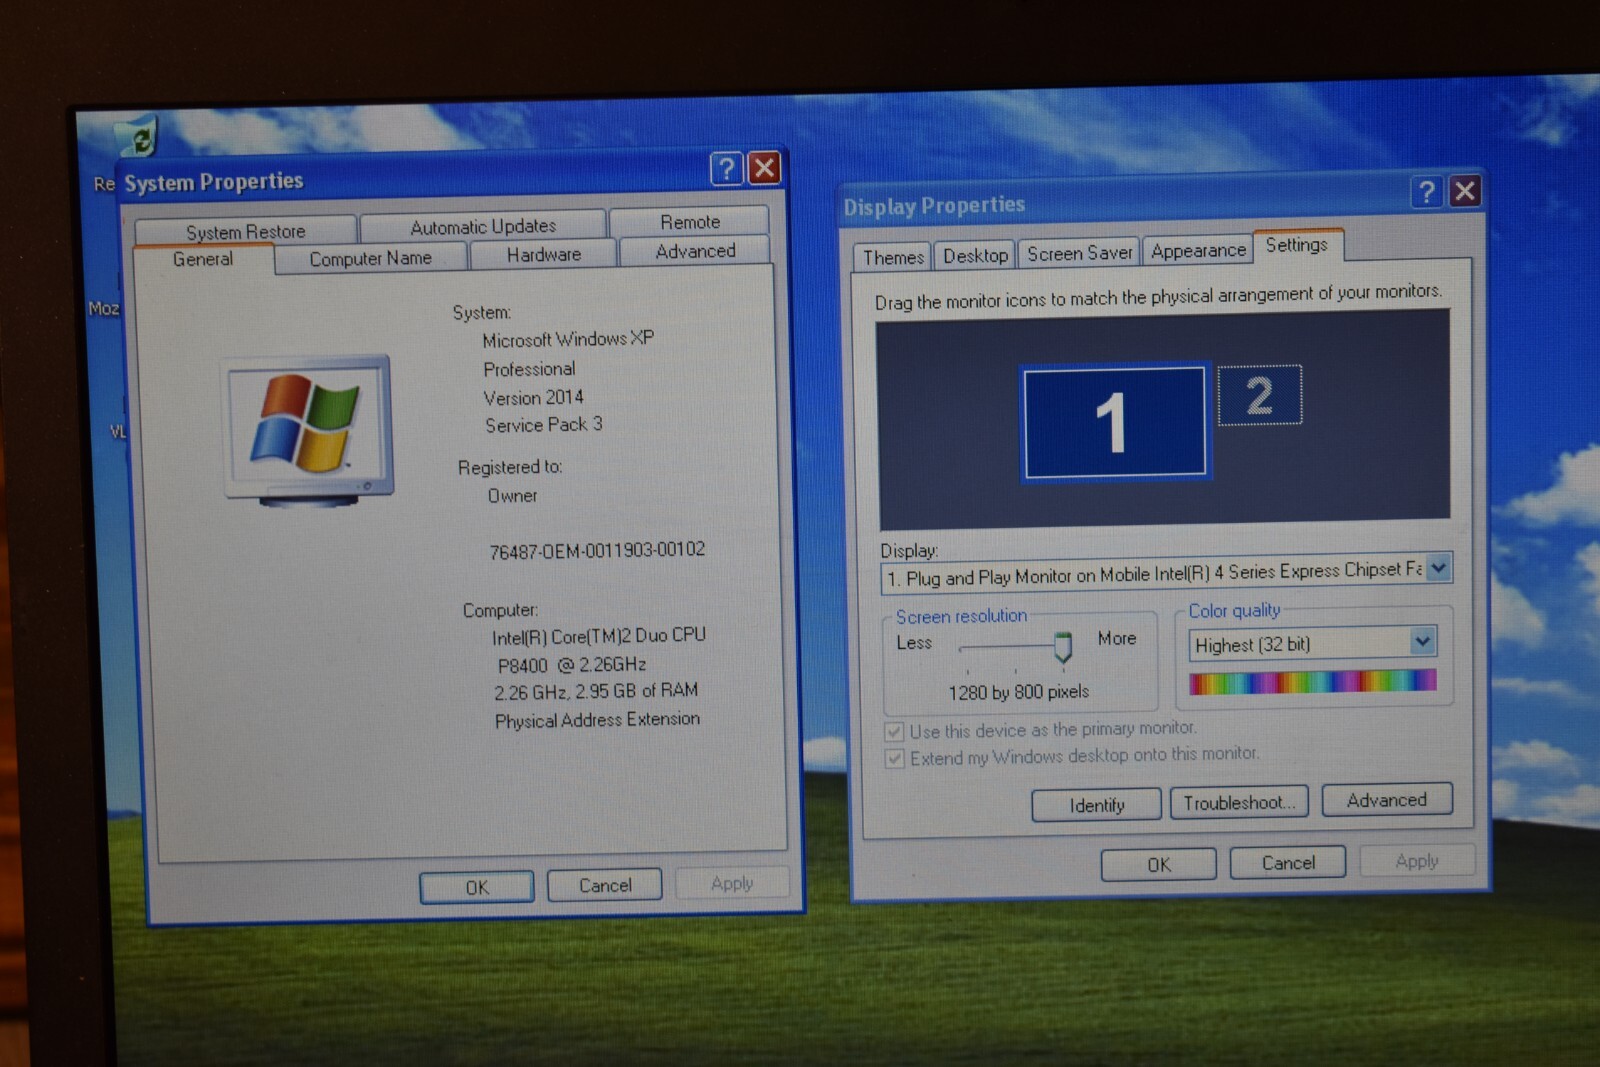Switch to the Appearance tab
Screen dimensions: 1600x1067
pos(1198,250)
